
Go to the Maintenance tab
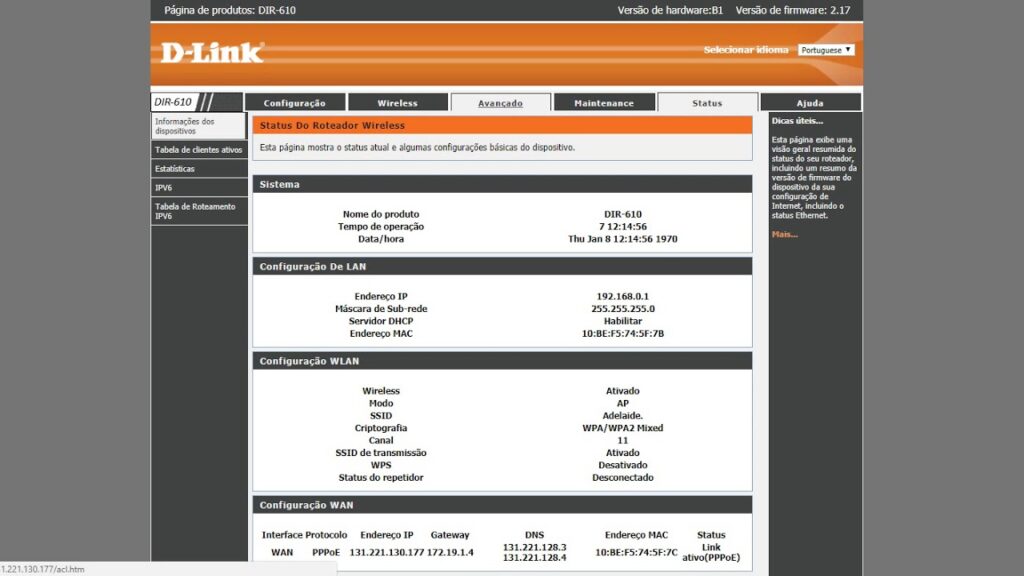click(604, 103)
